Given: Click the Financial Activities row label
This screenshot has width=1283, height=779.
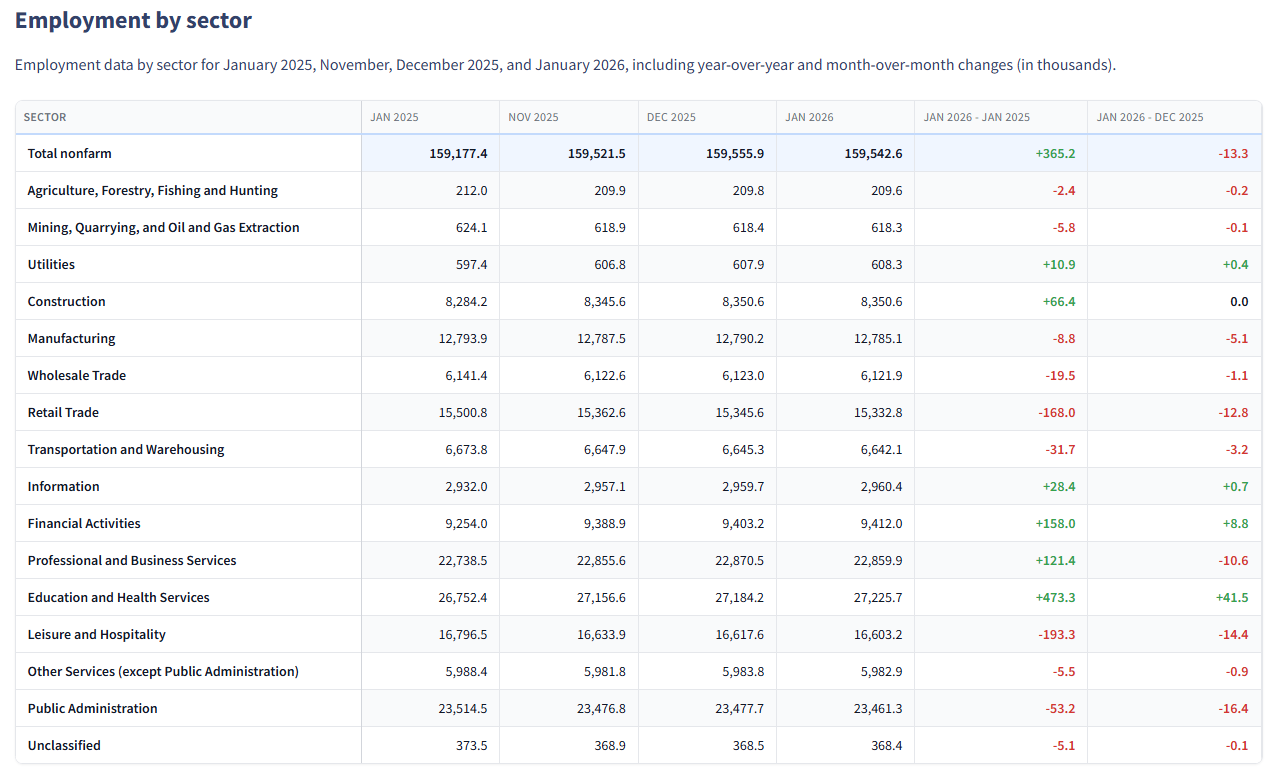Looking at the screenshot, I should point(84,524).
